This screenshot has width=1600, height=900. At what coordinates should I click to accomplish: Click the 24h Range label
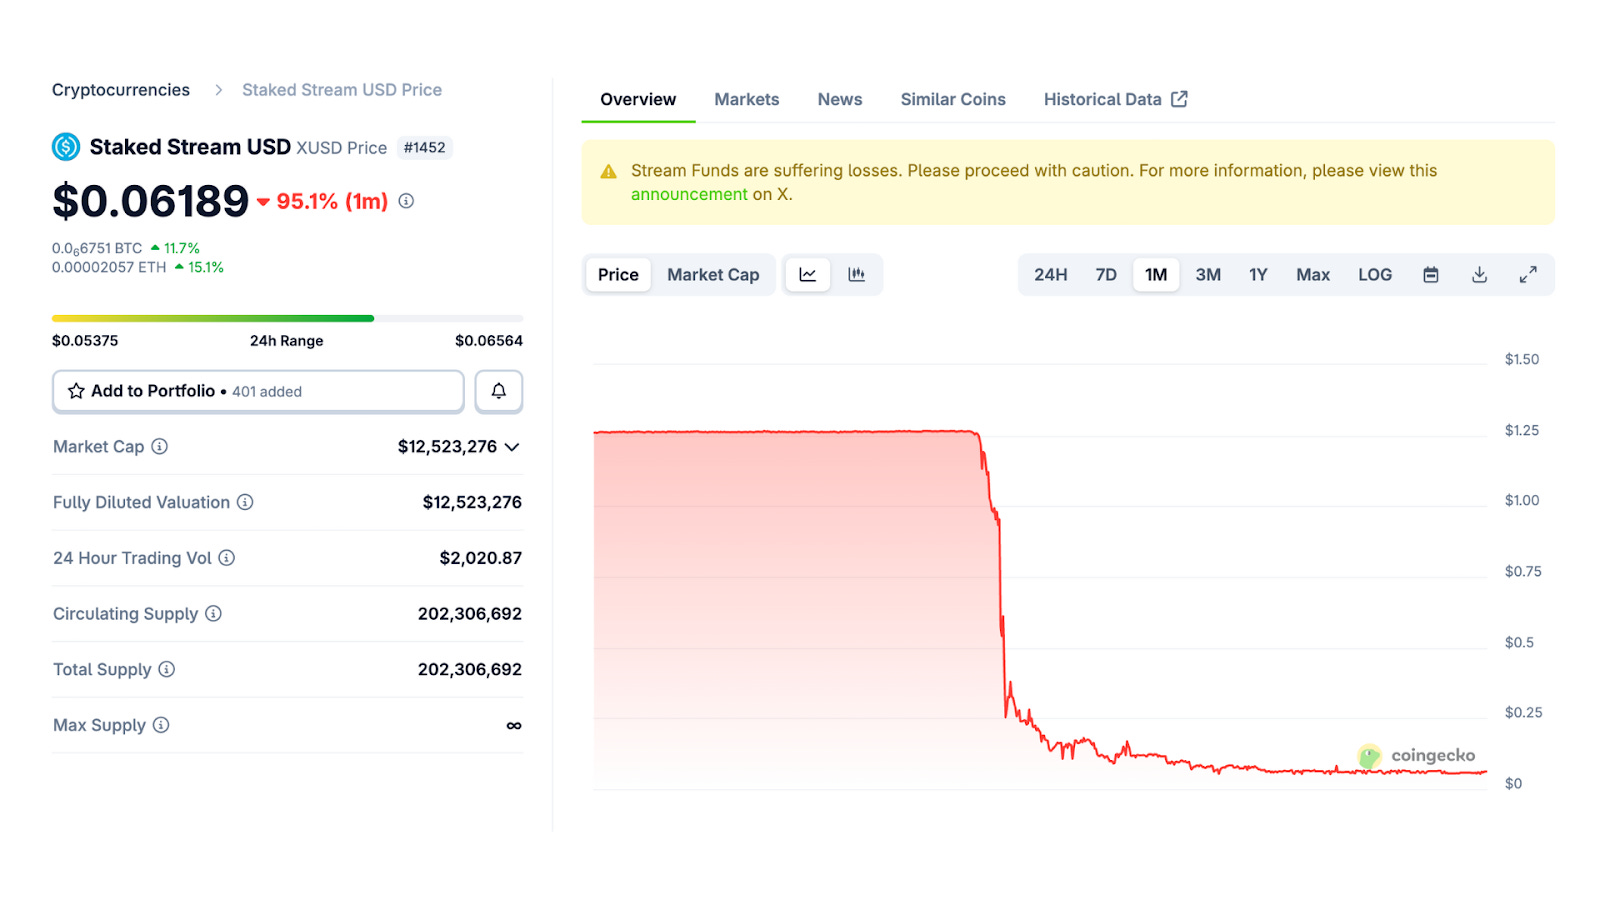point(287,341)
